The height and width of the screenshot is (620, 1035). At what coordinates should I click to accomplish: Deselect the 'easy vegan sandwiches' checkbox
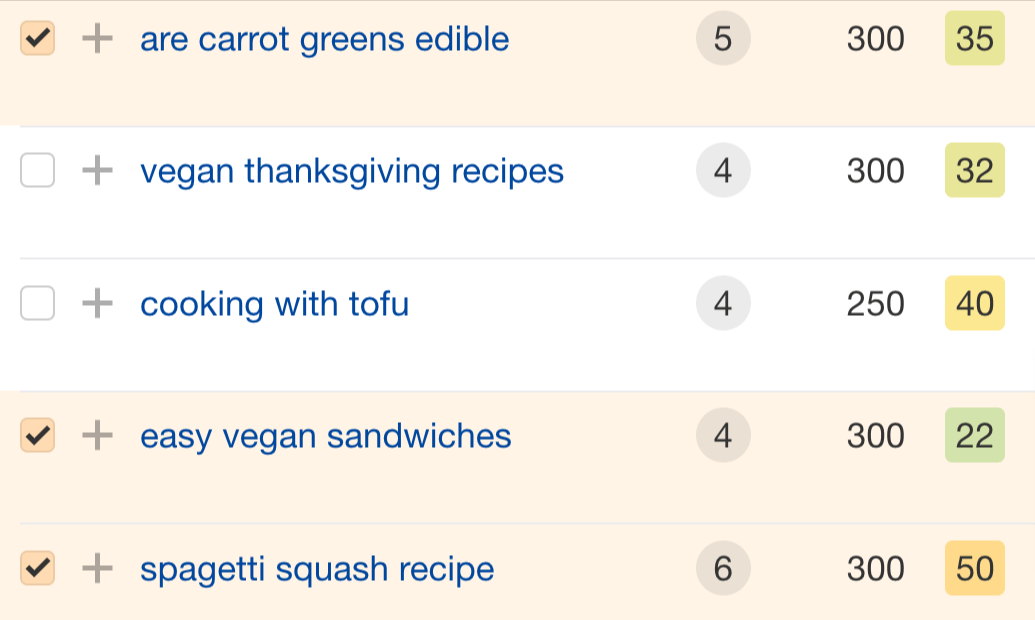pyautogui.click(x=38, y=435)
